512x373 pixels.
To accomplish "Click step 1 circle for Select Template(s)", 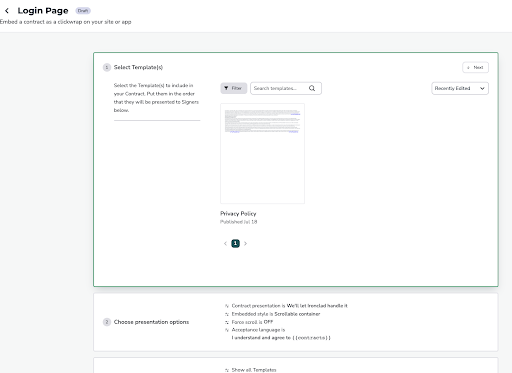I will coord(107,67).
